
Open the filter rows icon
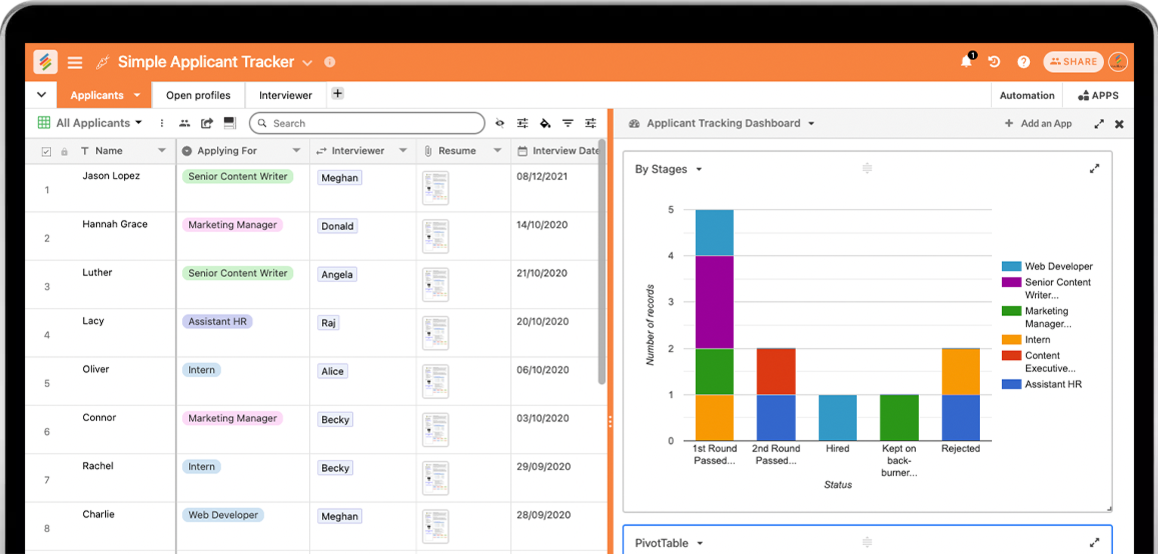point(568,123)
